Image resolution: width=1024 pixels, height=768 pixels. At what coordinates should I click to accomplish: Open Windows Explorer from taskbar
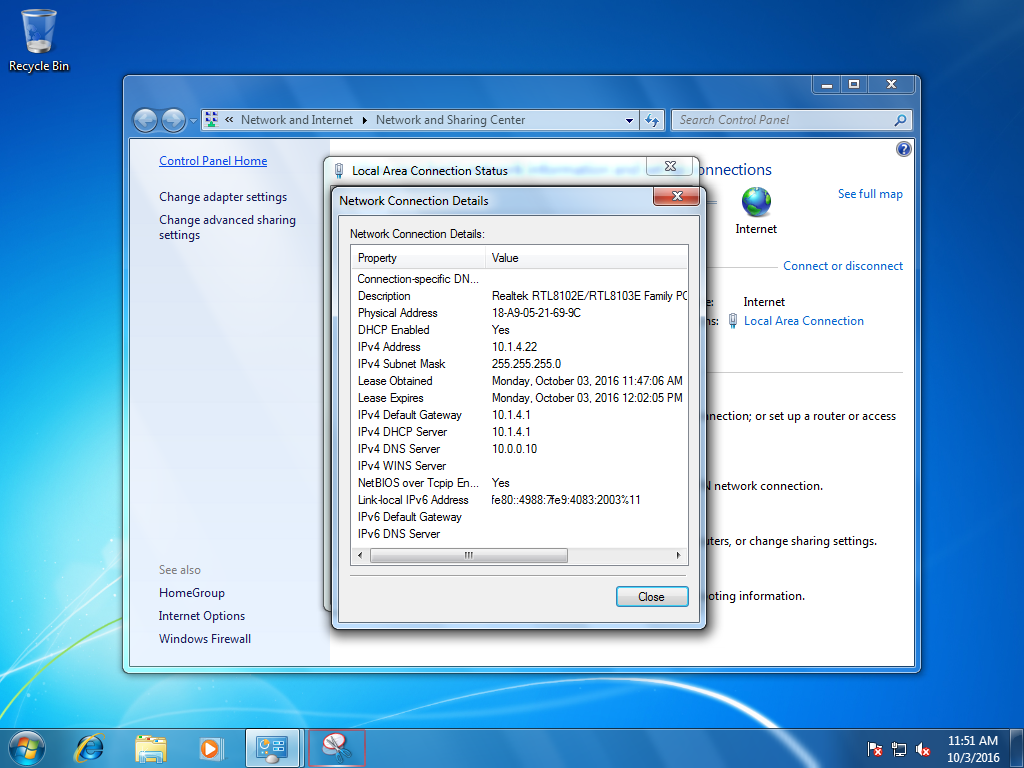pyautogui.click(x=150, y=748)
